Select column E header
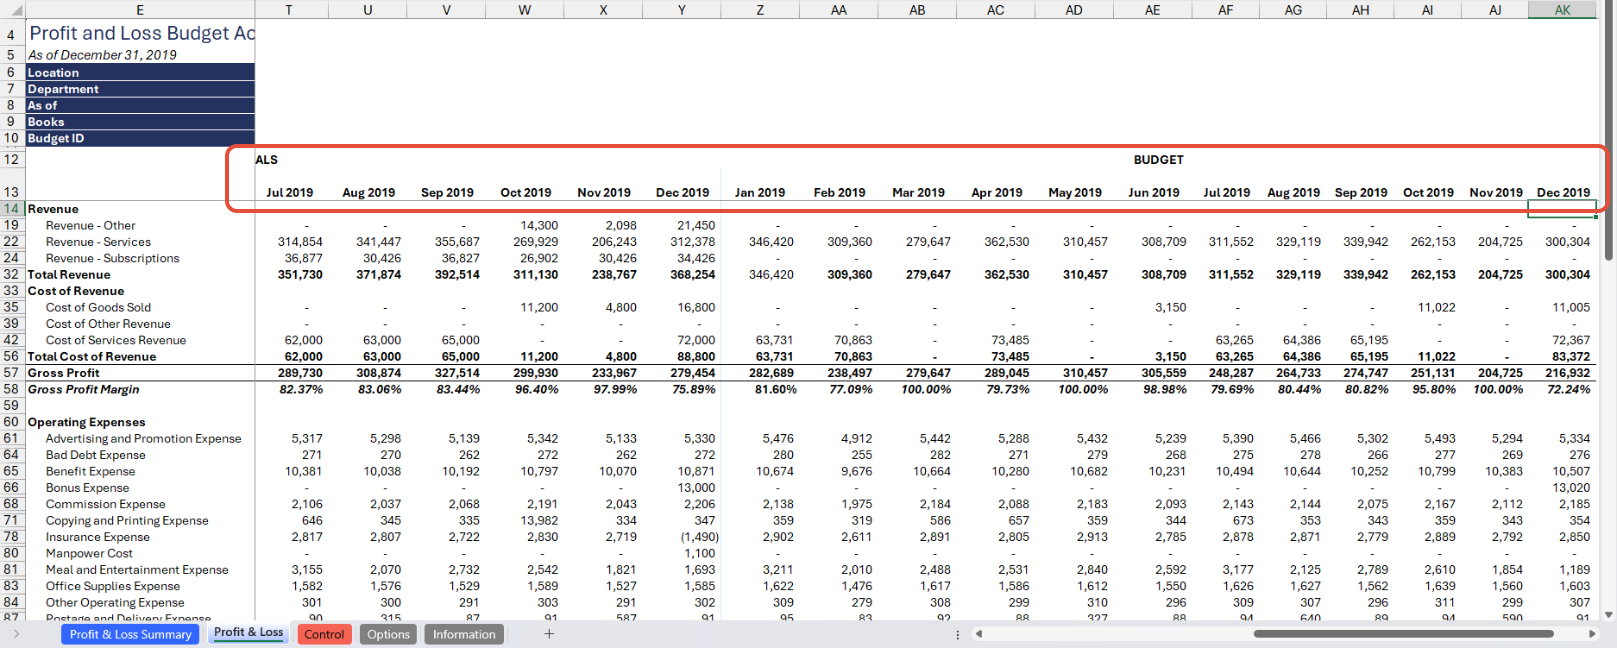This screenshot has height=648, width=1617. coord(140,10)
